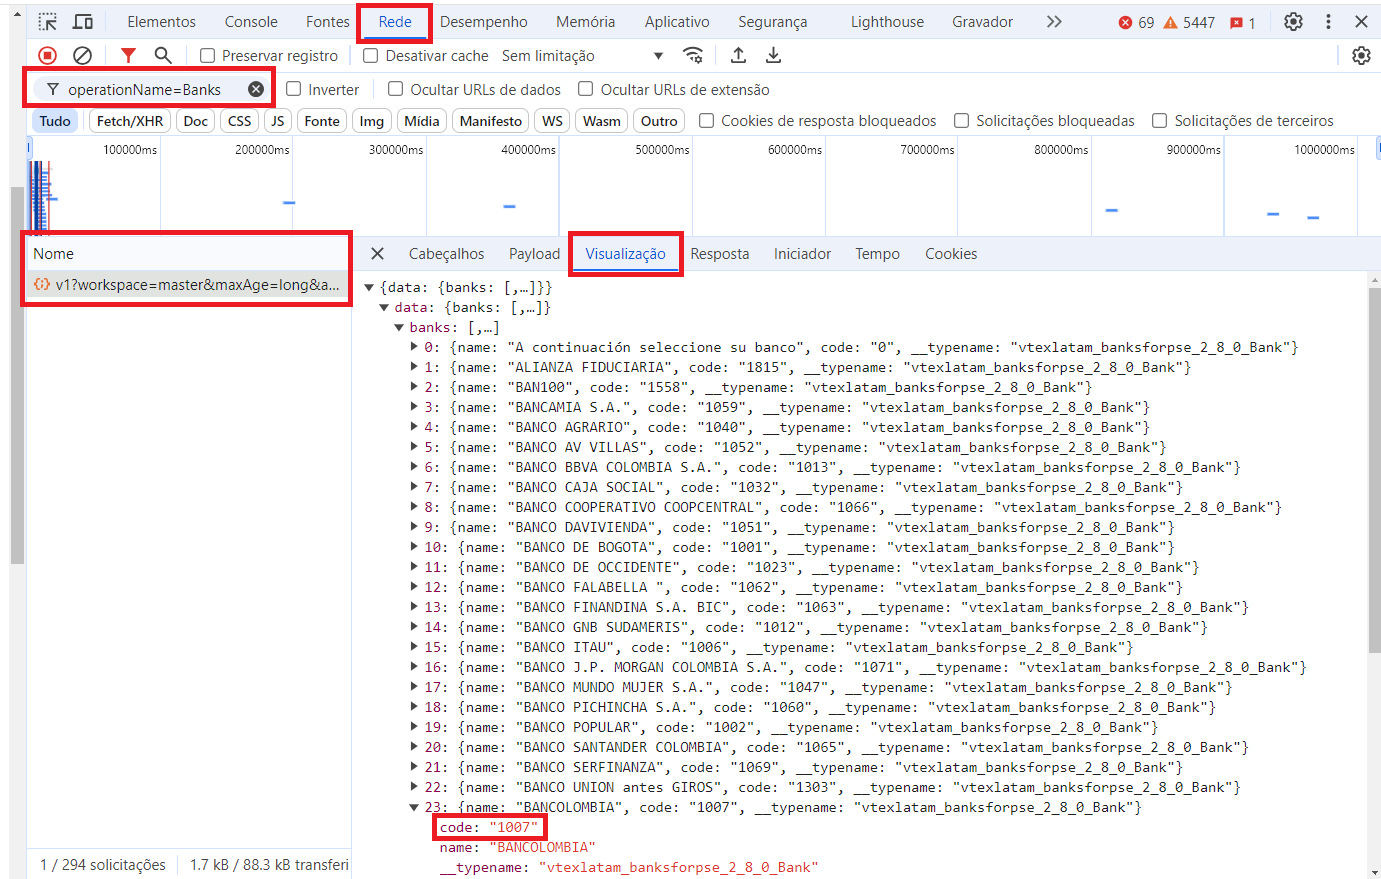Open the network conditions wifi icon

pos(694,55)
